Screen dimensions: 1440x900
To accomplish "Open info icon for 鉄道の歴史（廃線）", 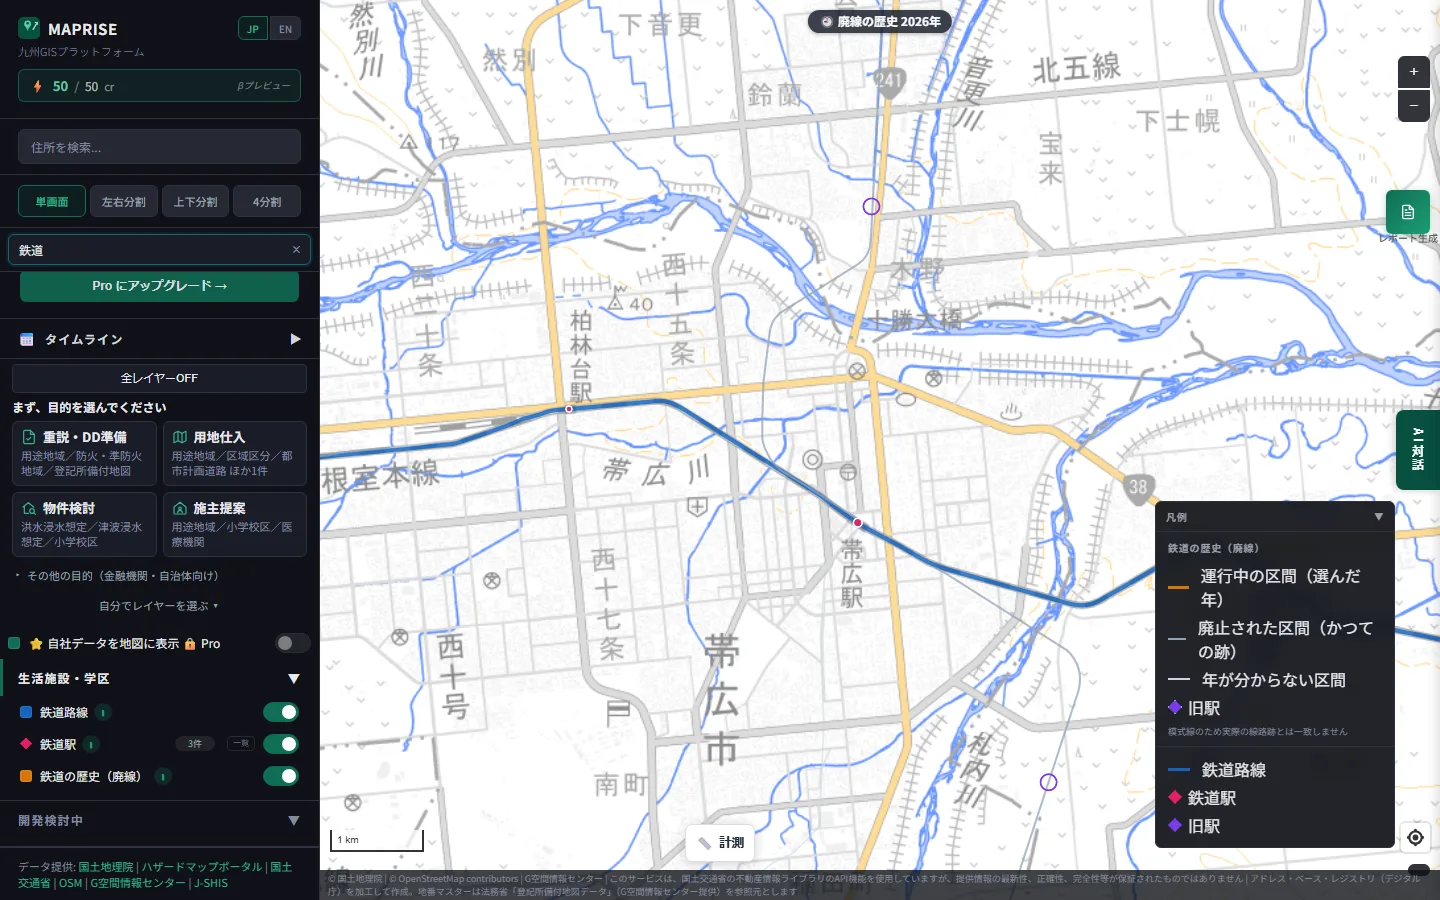I will pyautogui.click(x=163, y=777).
